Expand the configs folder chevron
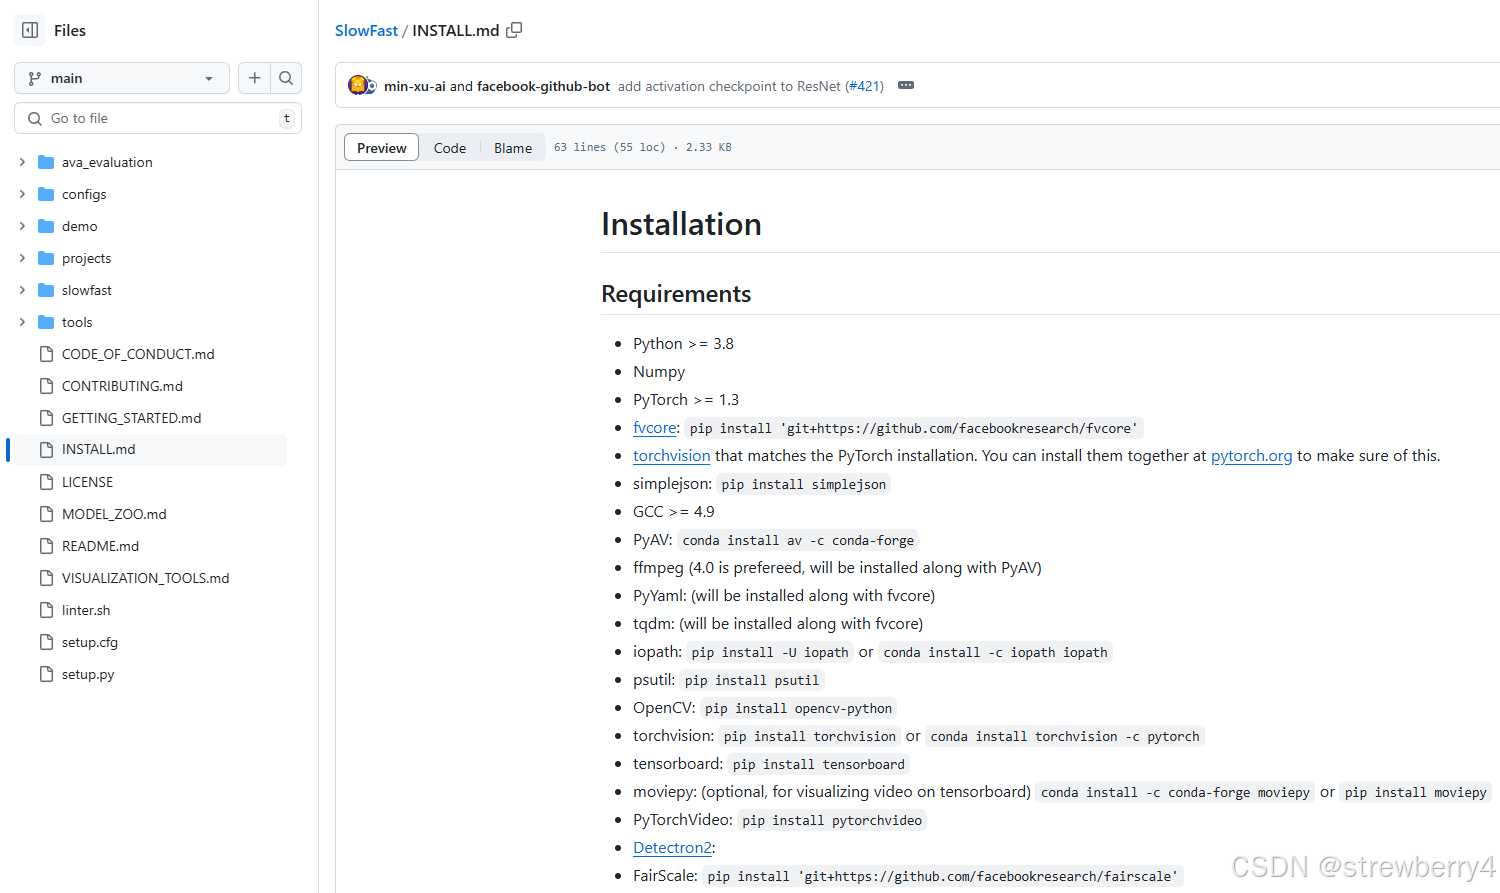 22,194
